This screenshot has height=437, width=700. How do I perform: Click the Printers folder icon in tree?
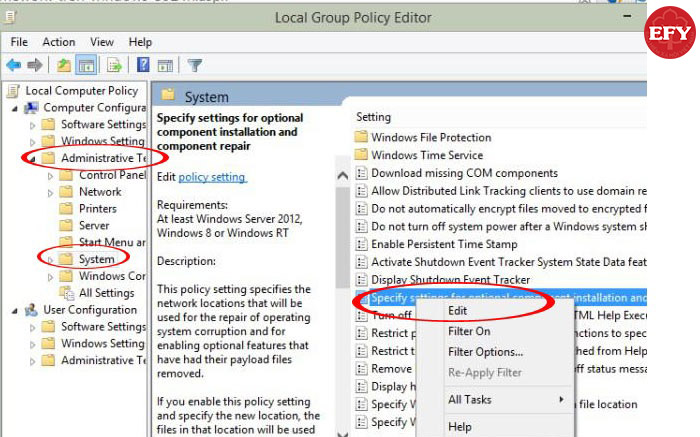66,208
